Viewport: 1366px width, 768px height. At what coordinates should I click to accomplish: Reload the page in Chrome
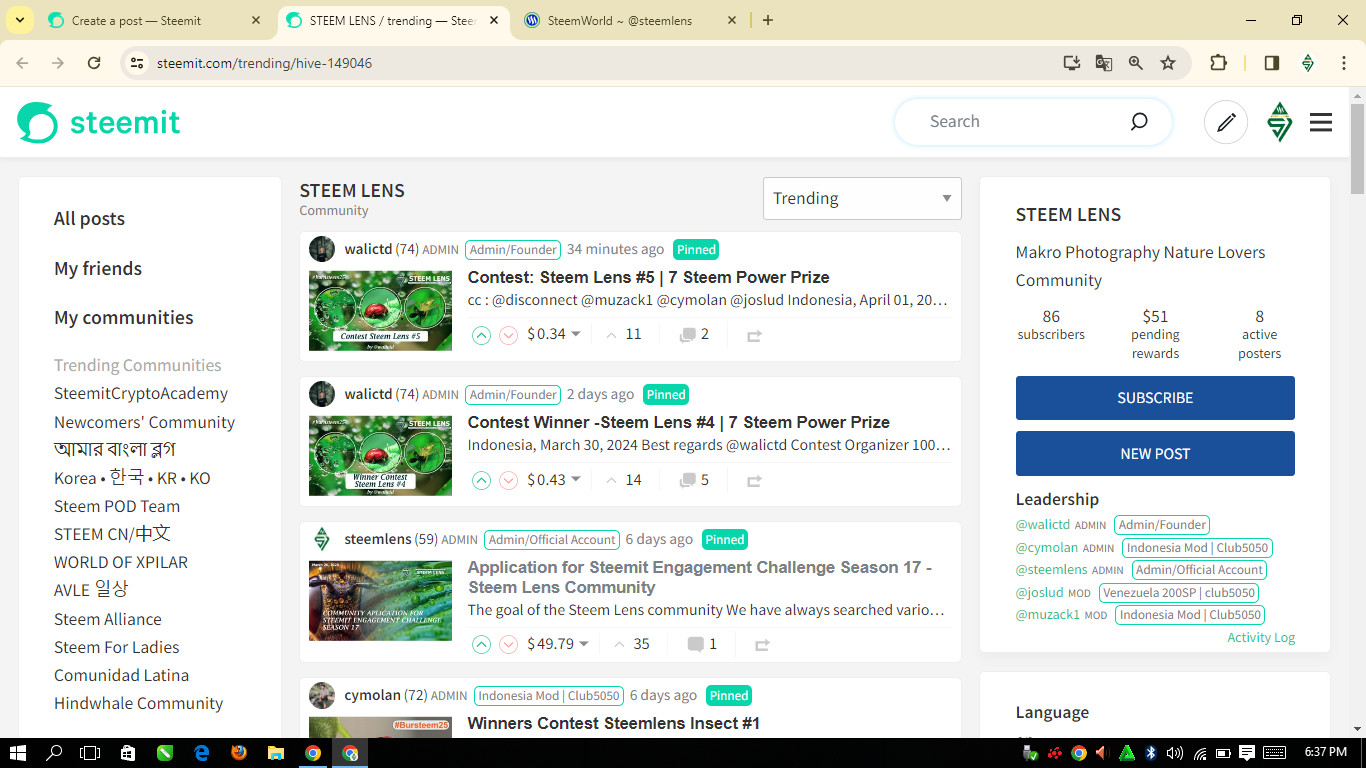pyautogui.click(x=94, y=63)
